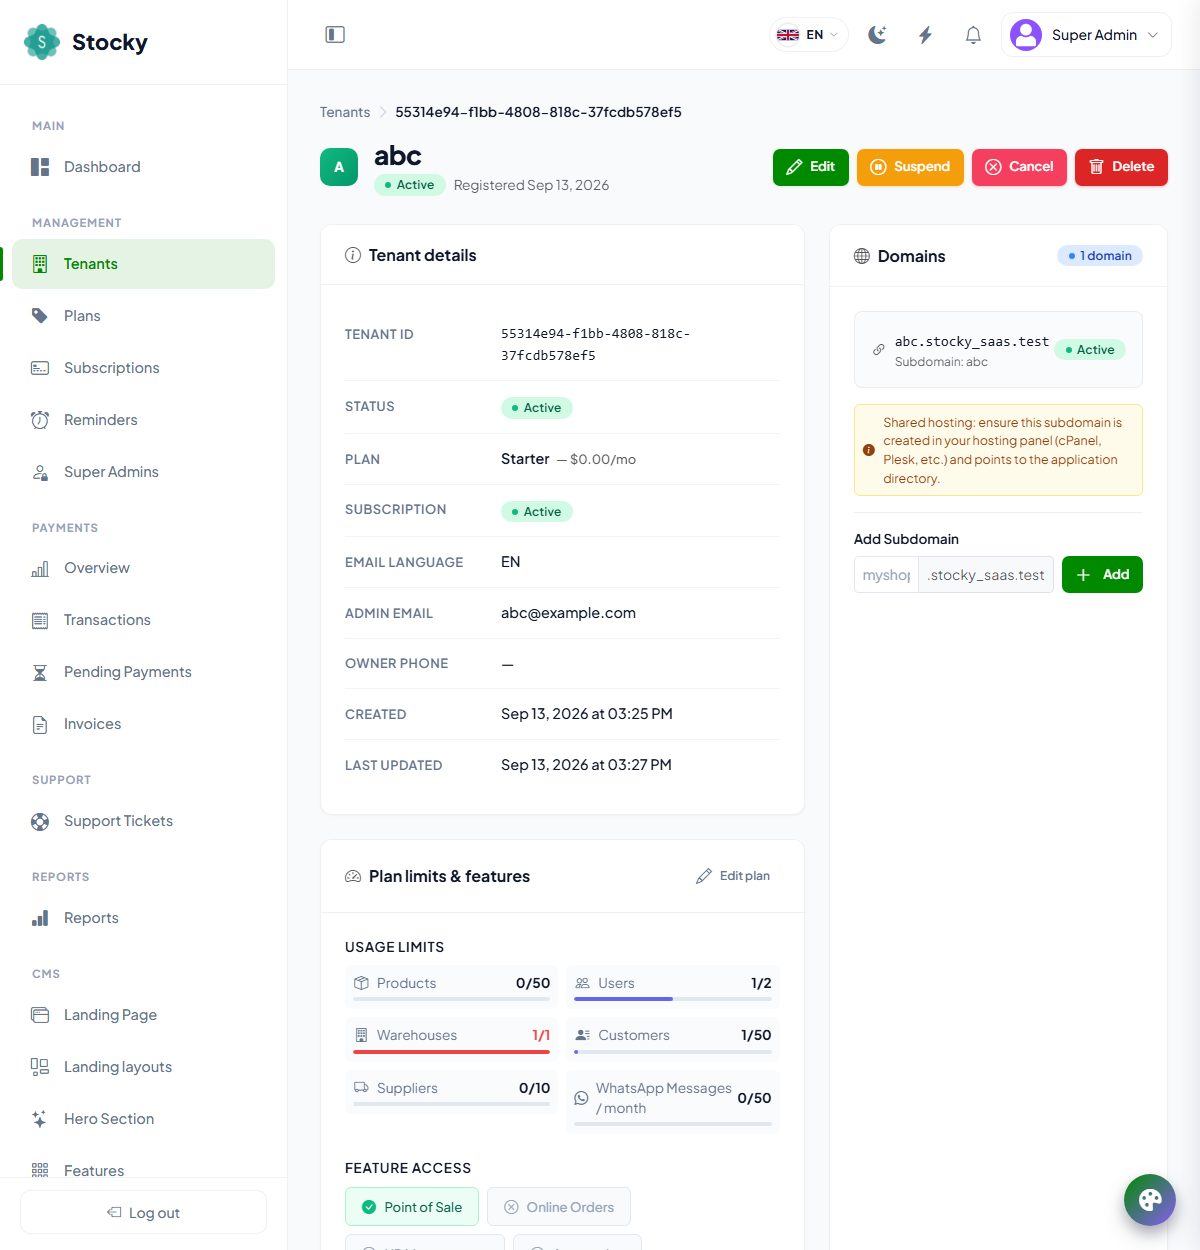Click the Pending Payments hourglass icon
The width and height of the screenshot is (1200, 1250).
click(x=40, y=672)
